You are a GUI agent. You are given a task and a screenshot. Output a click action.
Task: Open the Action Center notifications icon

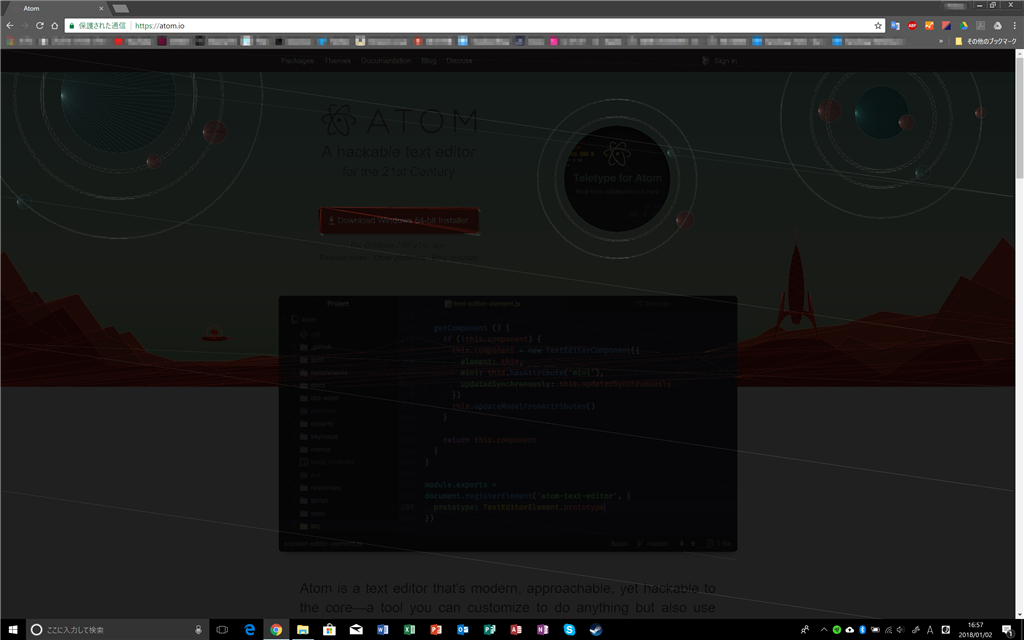[x=1008, y=630]
